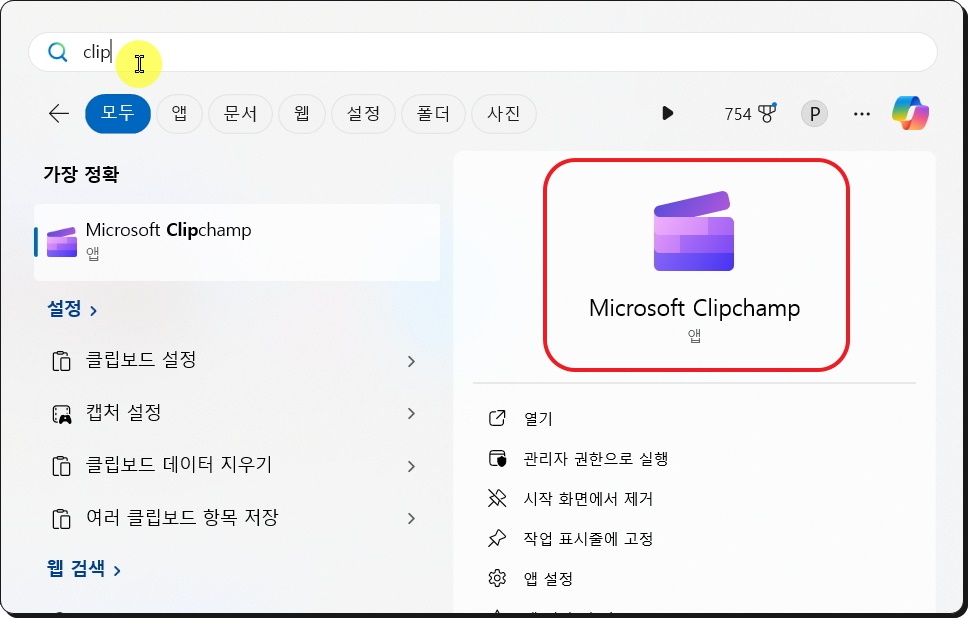Show more filters with play arrow
Screen dimensions: 968x618
pyautogui.click(x=667, y=114)
